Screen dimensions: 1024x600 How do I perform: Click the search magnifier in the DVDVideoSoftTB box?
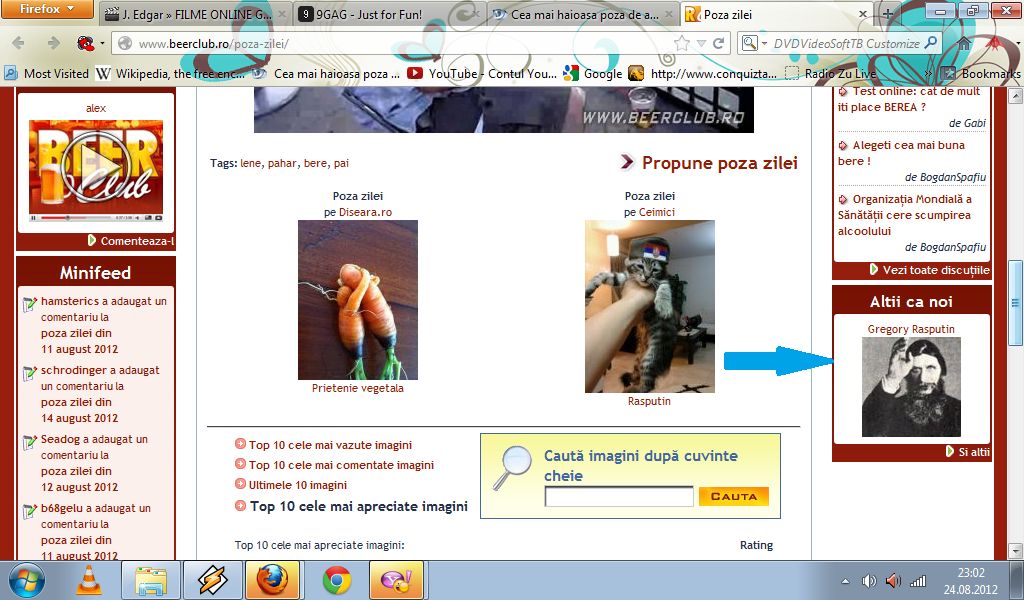coord(931,44)
